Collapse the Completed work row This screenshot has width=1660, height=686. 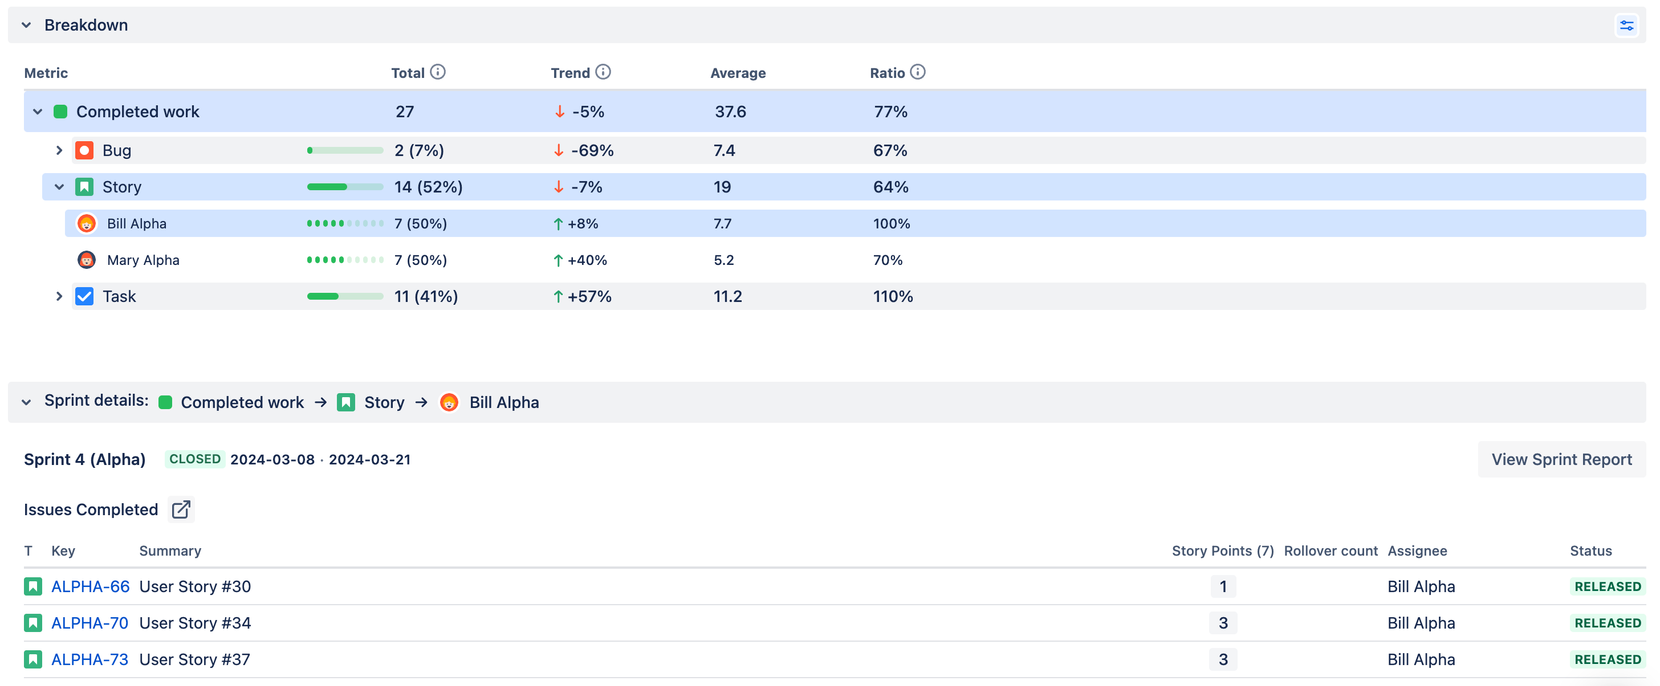(38, 112)
